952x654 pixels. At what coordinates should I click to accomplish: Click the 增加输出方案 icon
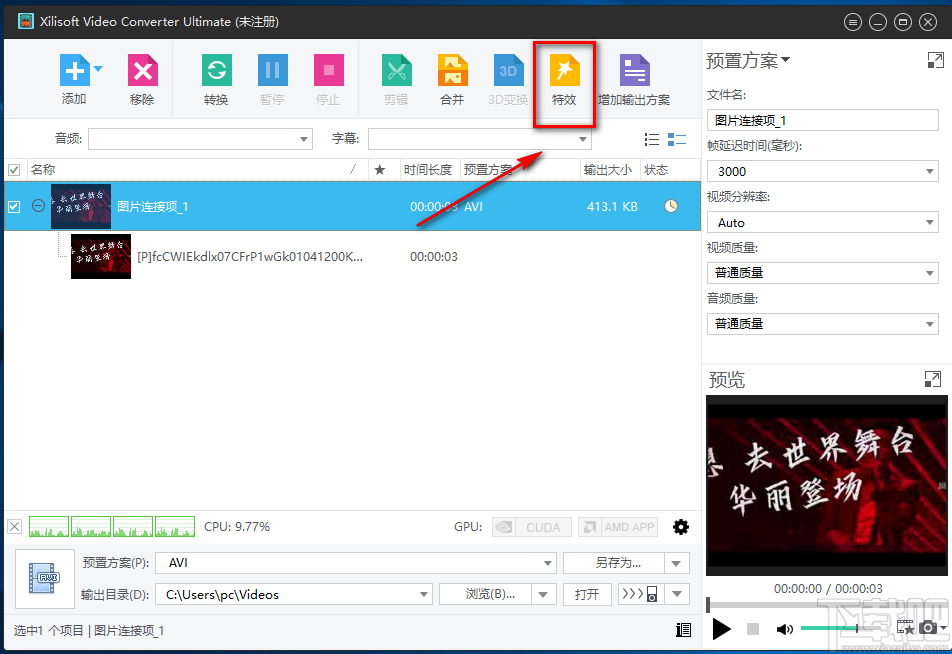coord(634,72)
